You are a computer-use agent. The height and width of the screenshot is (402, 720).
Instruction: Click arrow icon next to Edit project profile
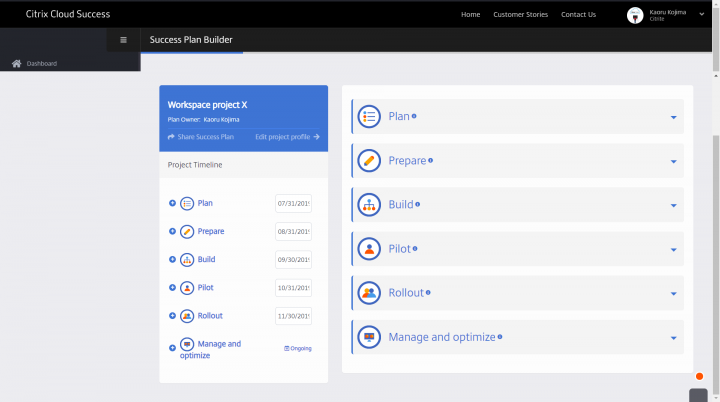click(316, 136)
